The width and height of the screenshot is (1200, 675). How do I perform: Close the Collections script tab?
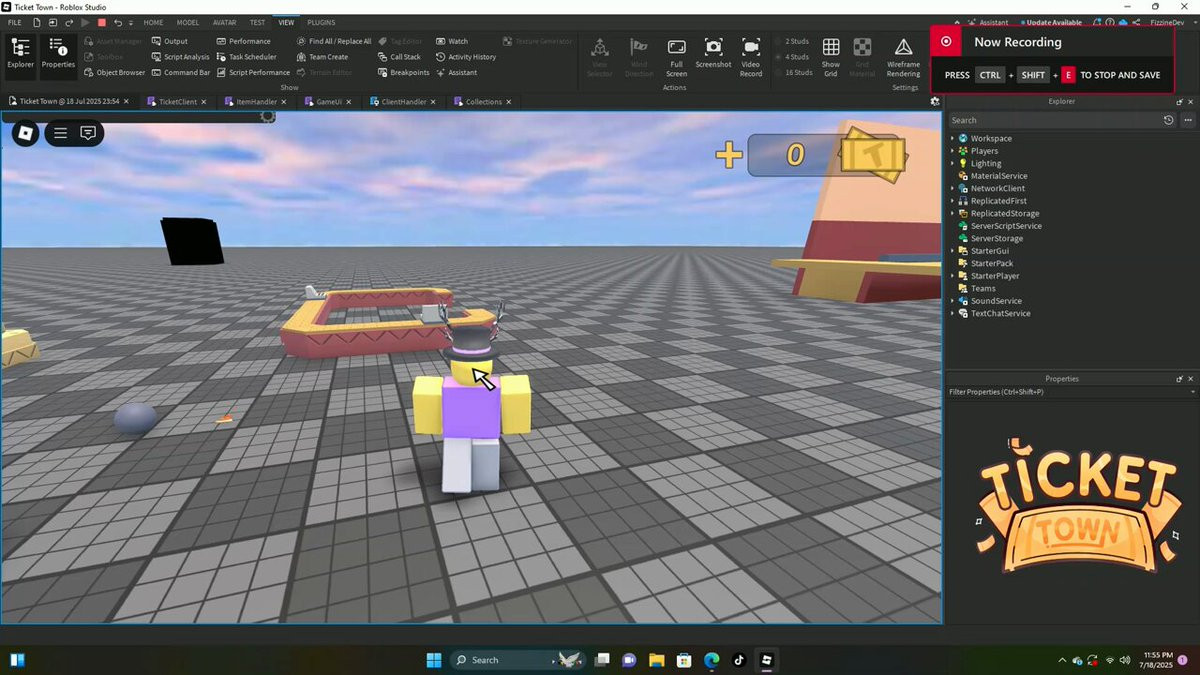pos(509,102)
